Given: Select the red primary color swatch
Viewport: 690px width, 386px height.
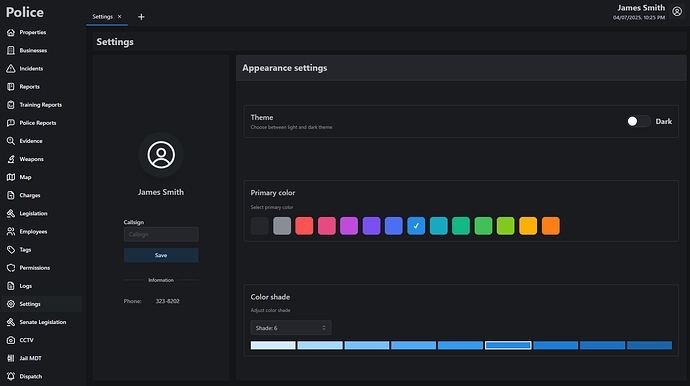Looking at the screenshot, I should tap(304, 226).
